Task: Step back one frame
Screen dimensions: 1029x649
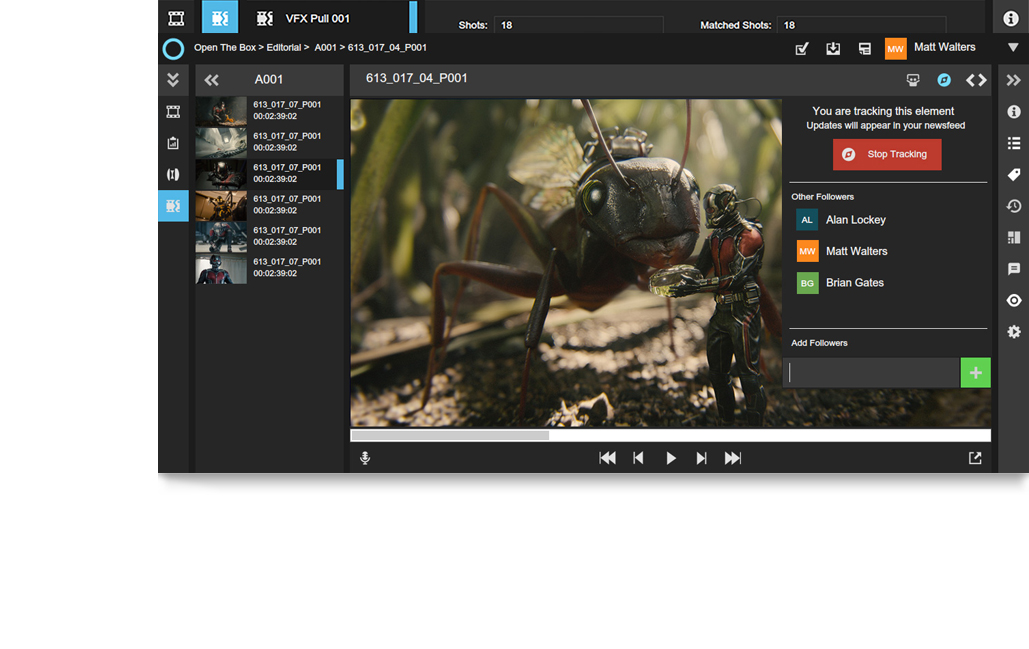Action: (x=638, y=458)
